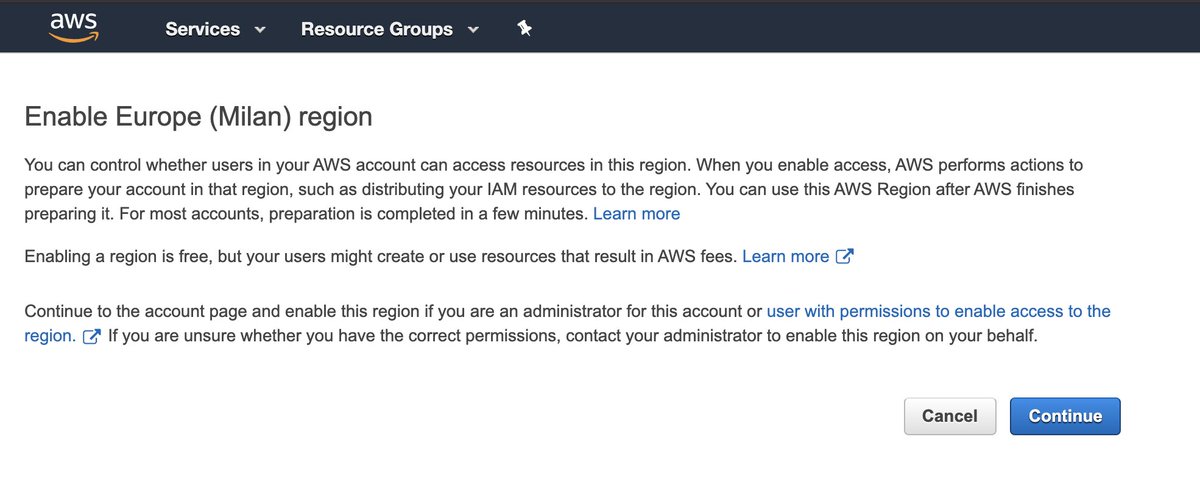
Task: Click Learn more link about AWS fees
Action: coord(785,257)
